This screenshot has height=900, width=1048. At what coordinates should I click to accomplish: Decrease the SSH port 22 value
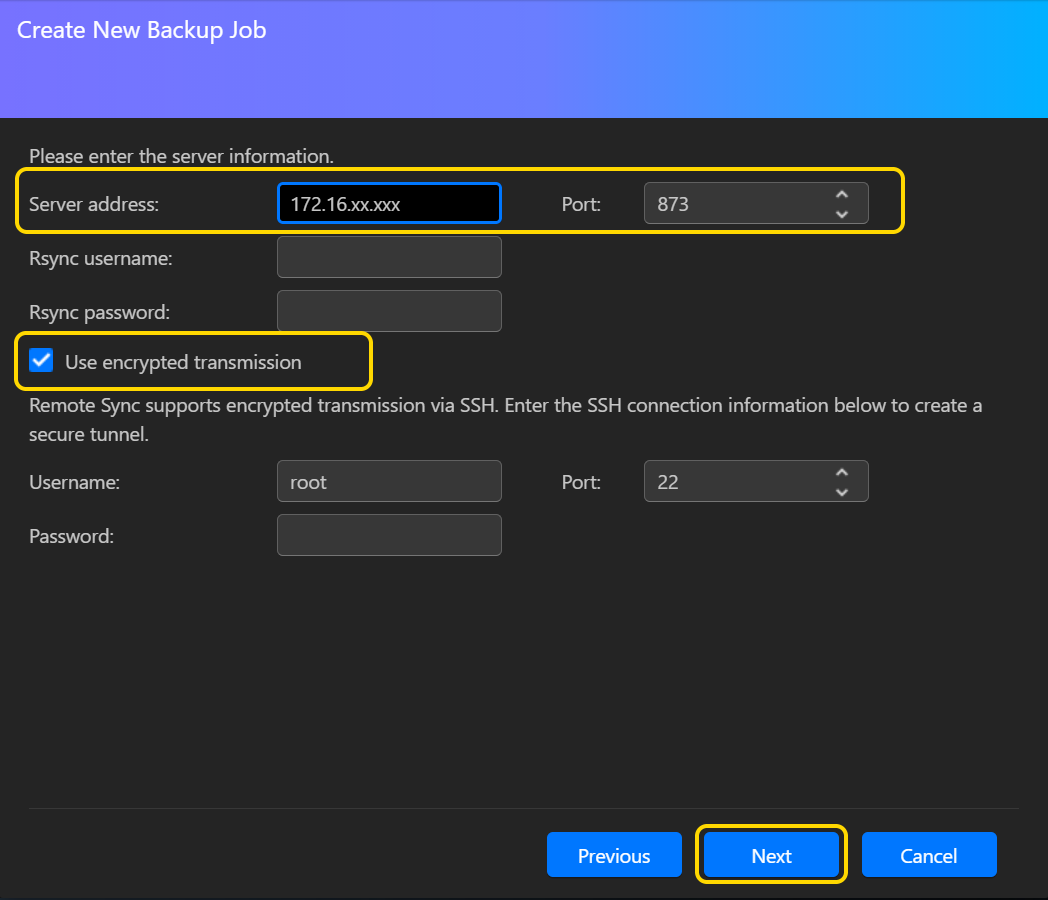click(841, 492)
